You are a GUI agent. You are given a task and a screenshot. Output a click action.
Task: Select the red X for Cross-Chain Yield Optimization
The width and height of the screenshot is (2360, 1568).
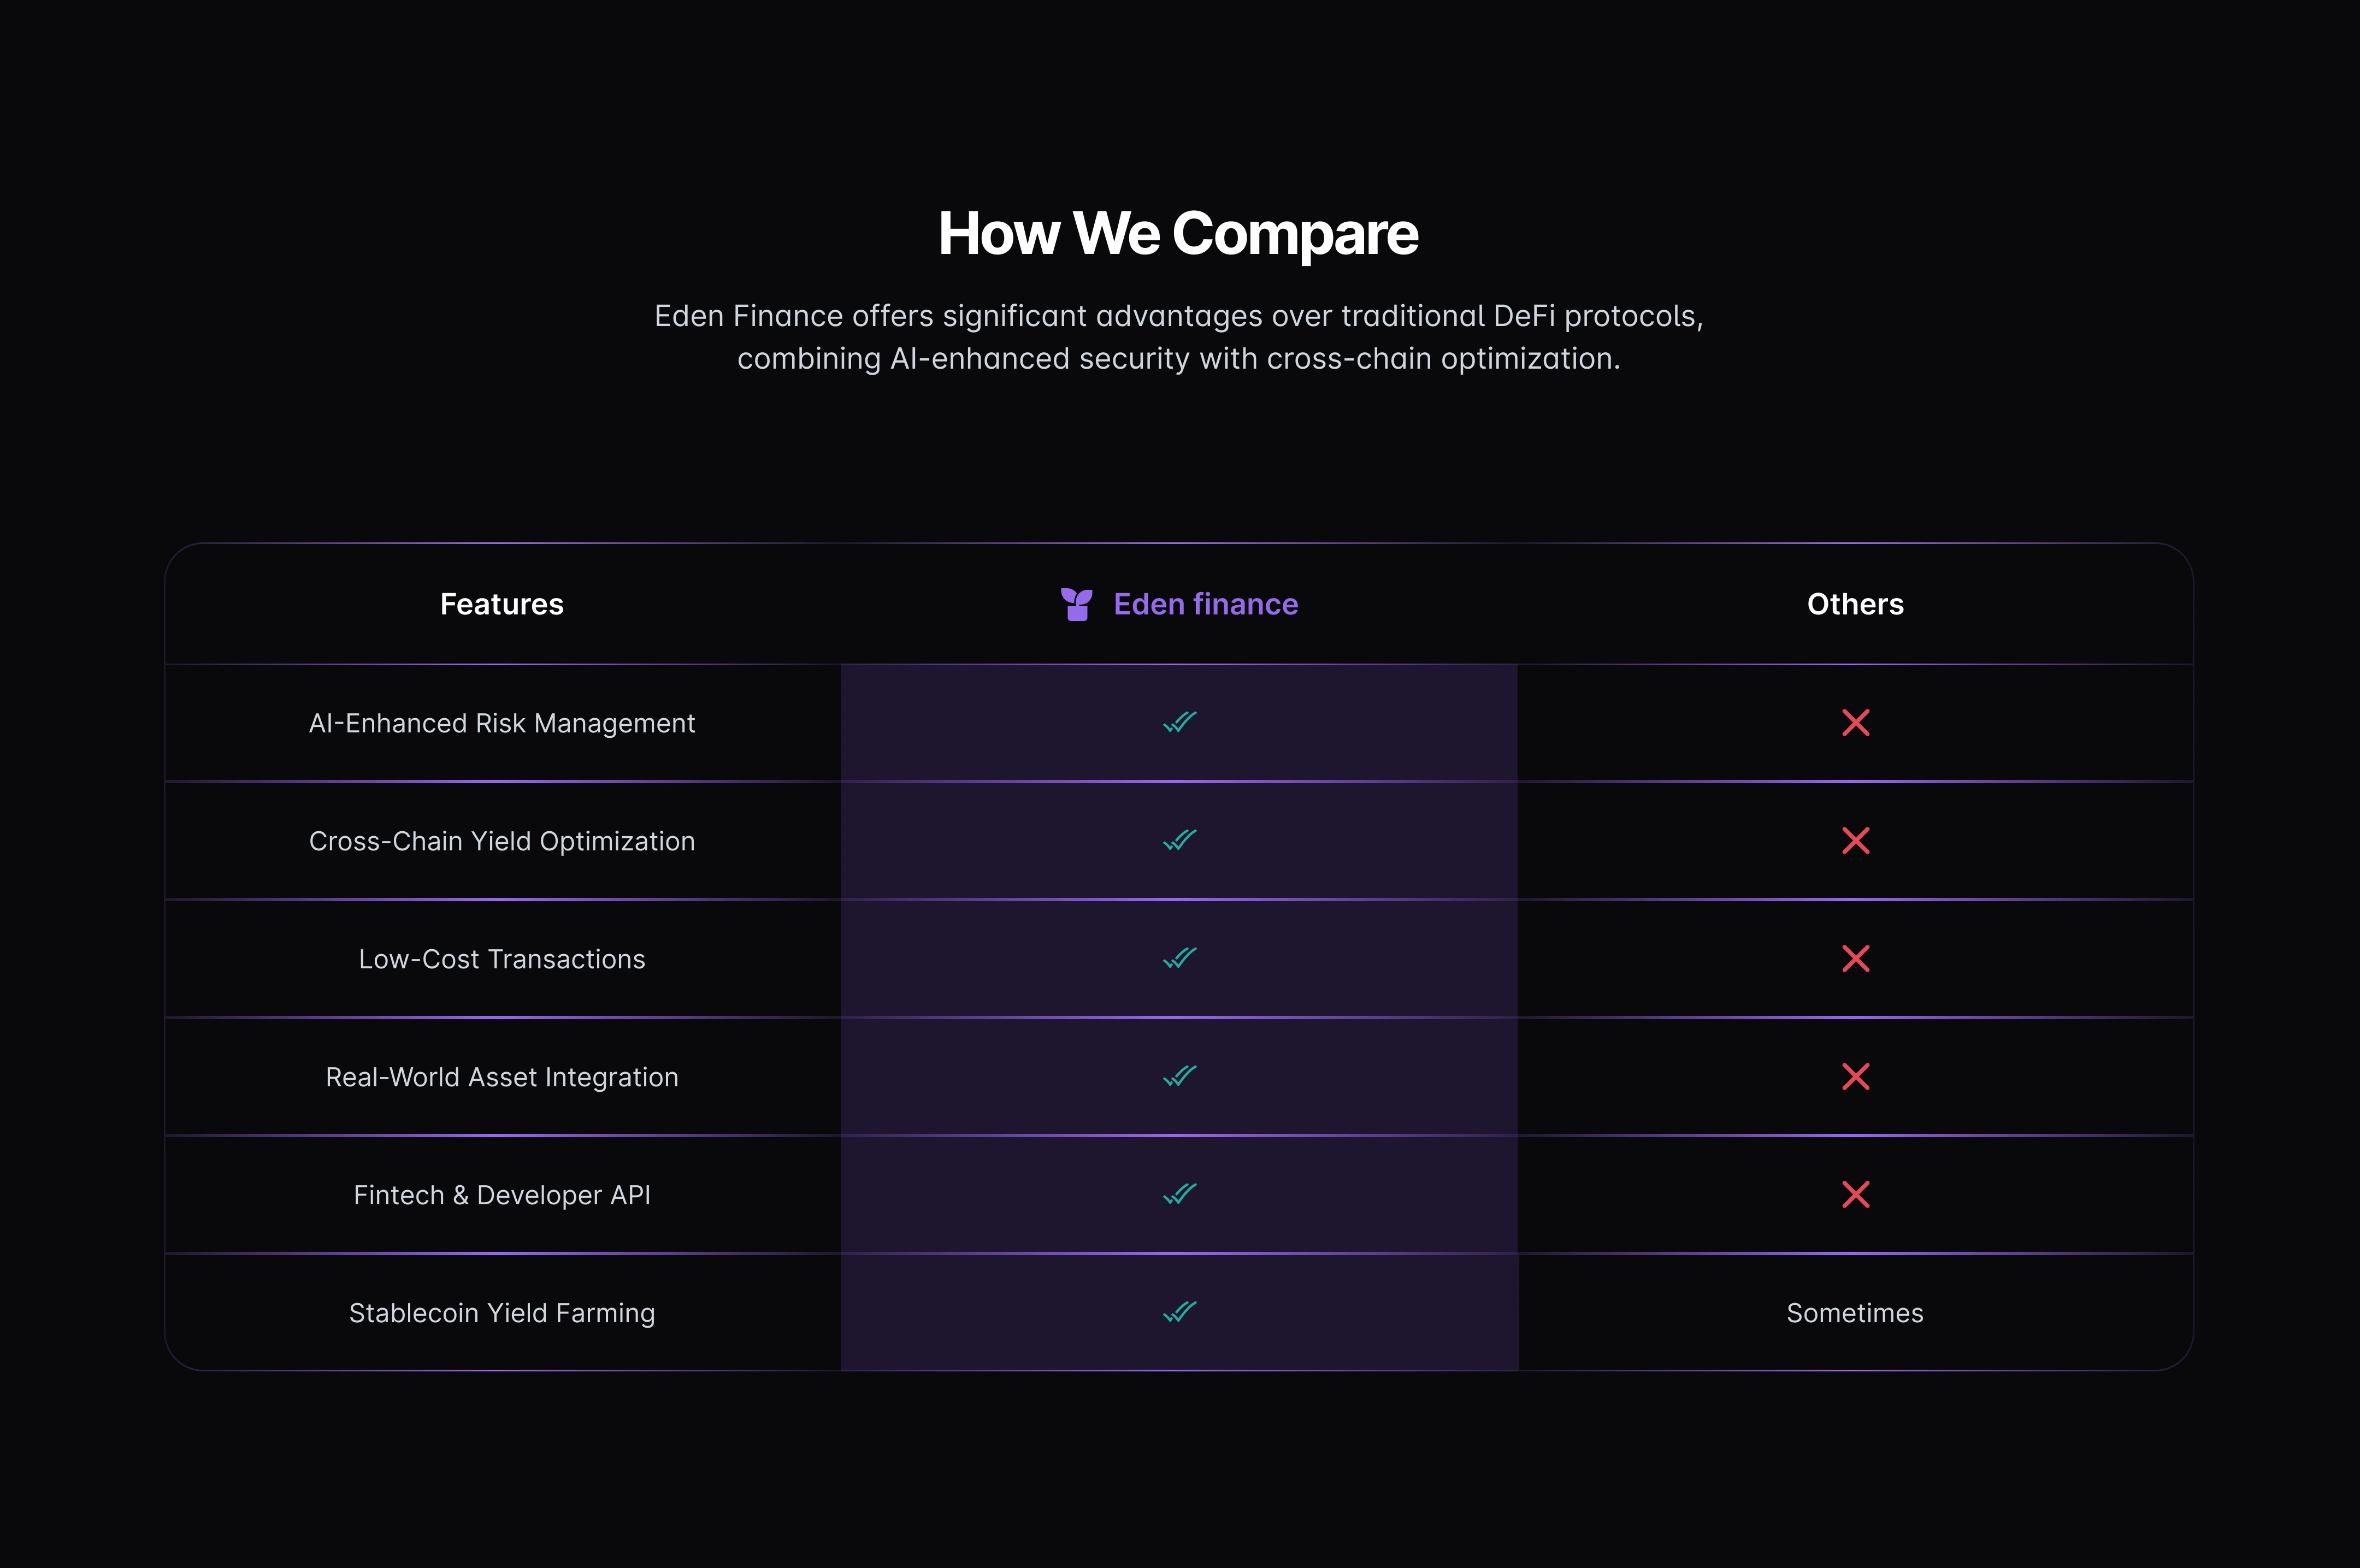tap(1855, 840)
